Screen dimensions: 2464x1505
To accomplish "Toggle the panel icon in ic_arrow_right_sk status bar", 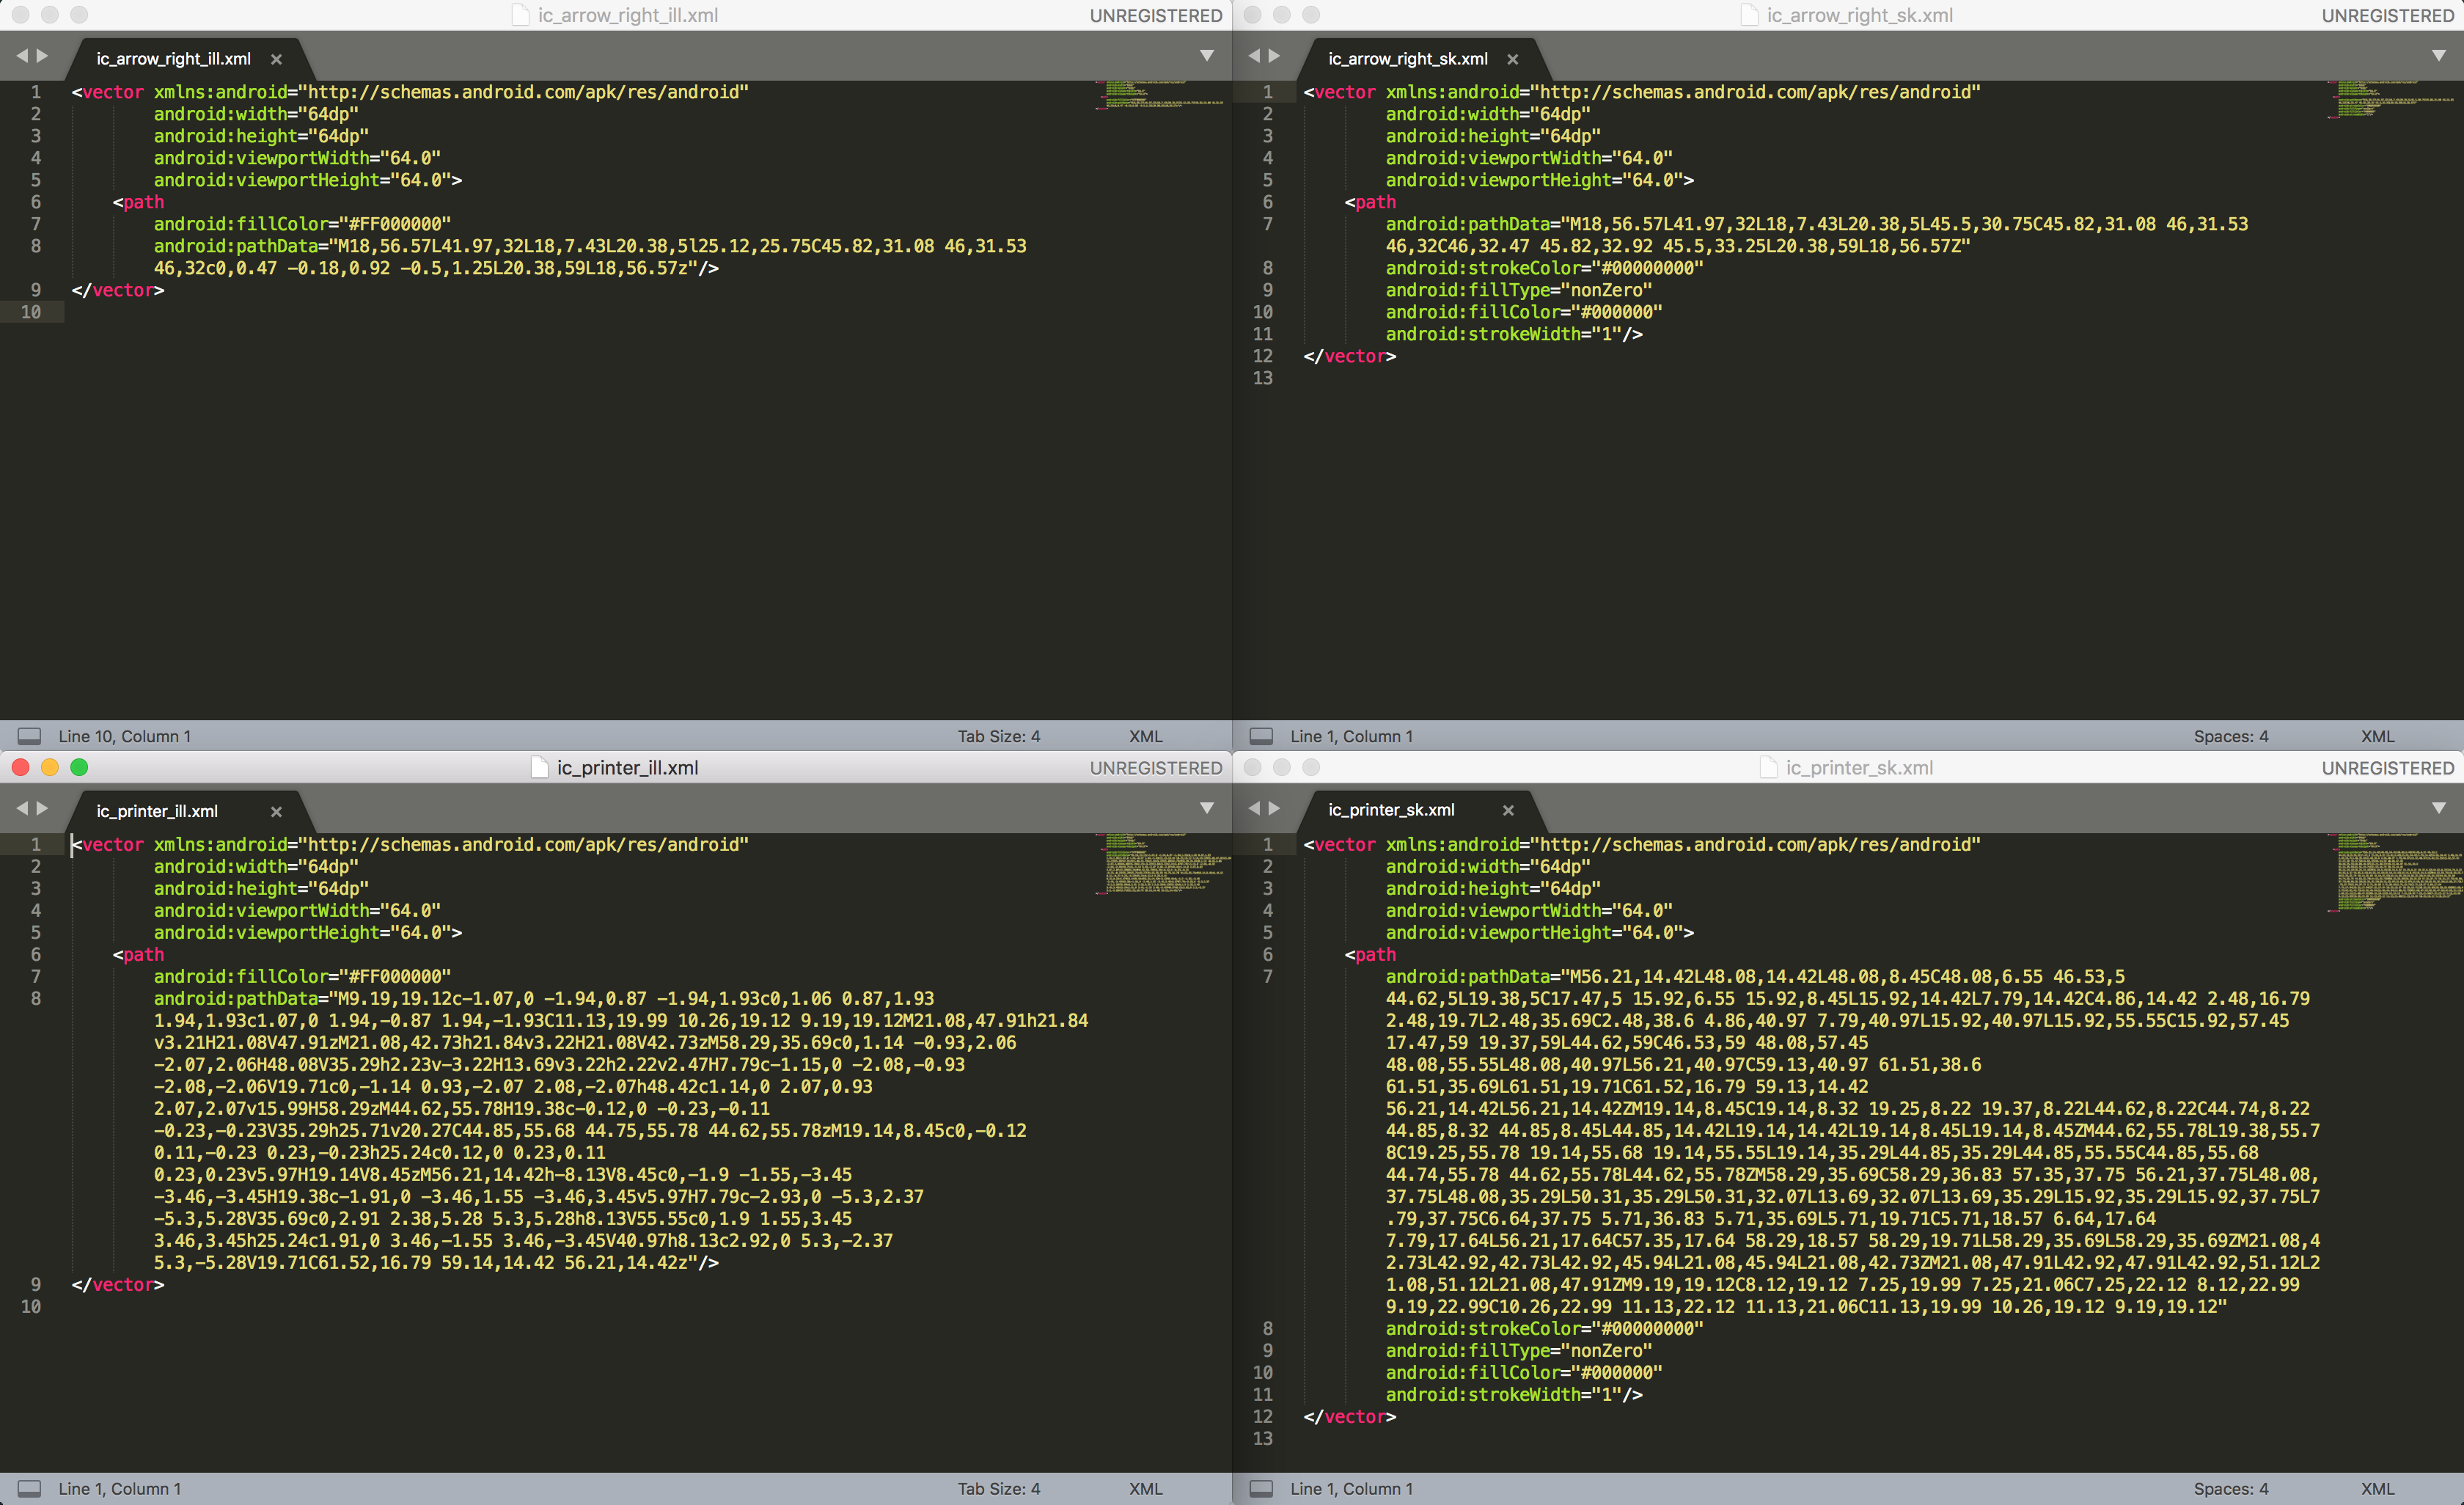I will click(x=1262, y=736).
